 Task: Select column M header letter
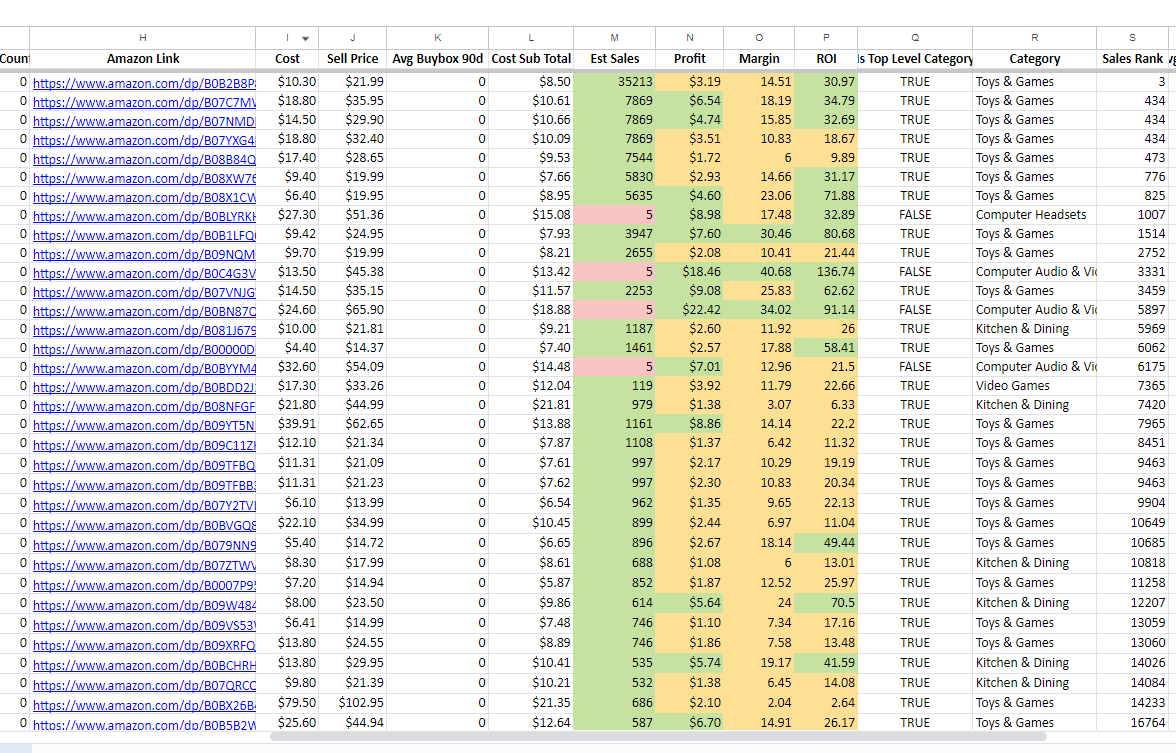(614, 38)
